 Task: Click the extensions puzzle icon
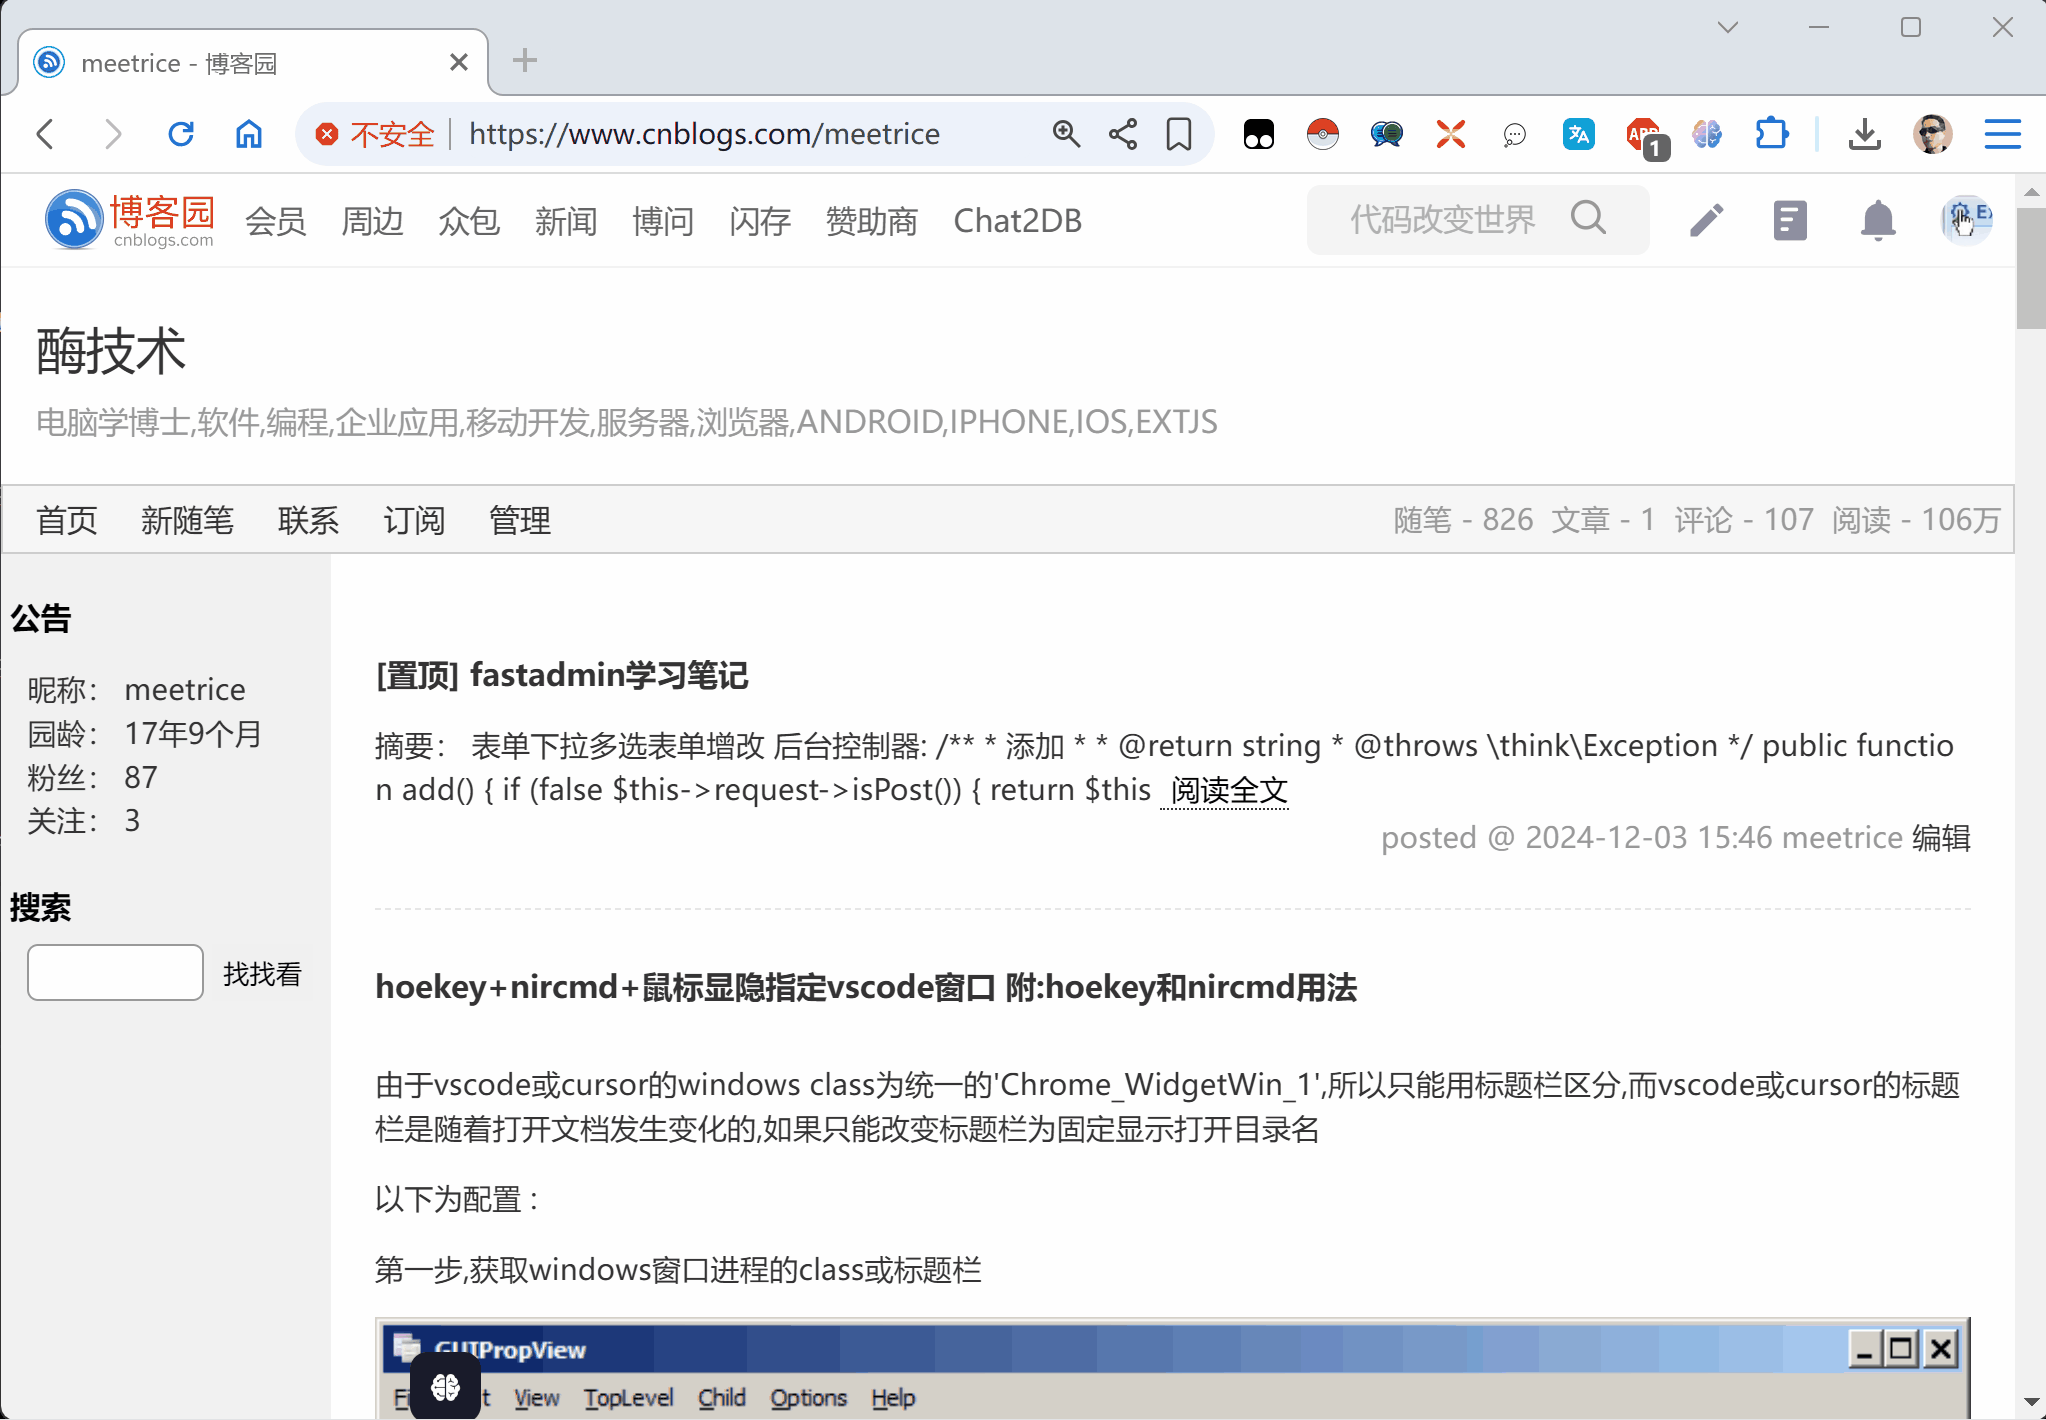coord(1771,134)
